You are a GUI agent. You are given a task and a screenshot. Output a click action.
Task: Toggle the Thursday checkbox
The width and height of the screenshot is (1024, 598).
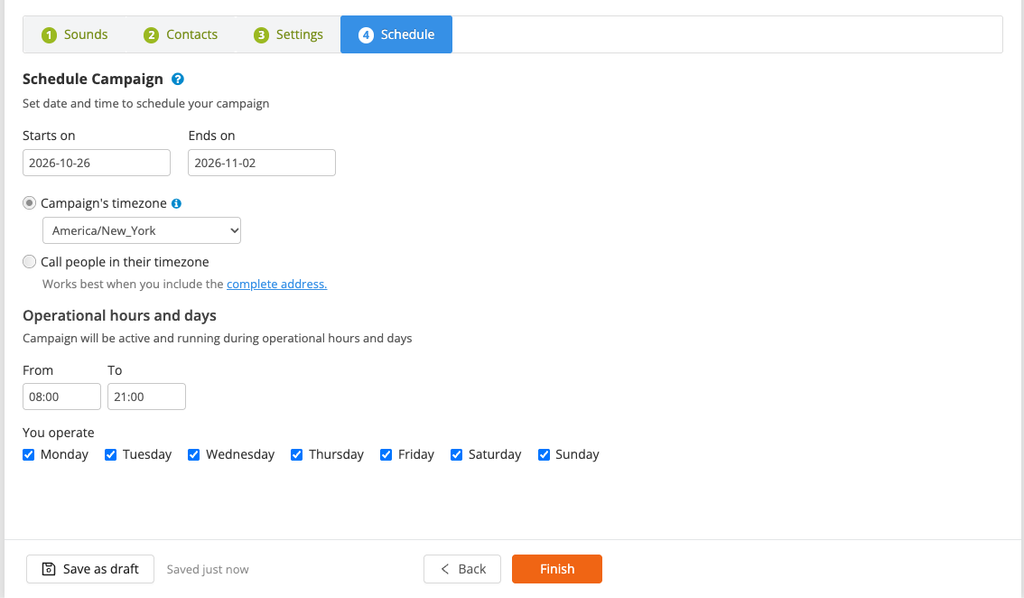tap(297, 455)
